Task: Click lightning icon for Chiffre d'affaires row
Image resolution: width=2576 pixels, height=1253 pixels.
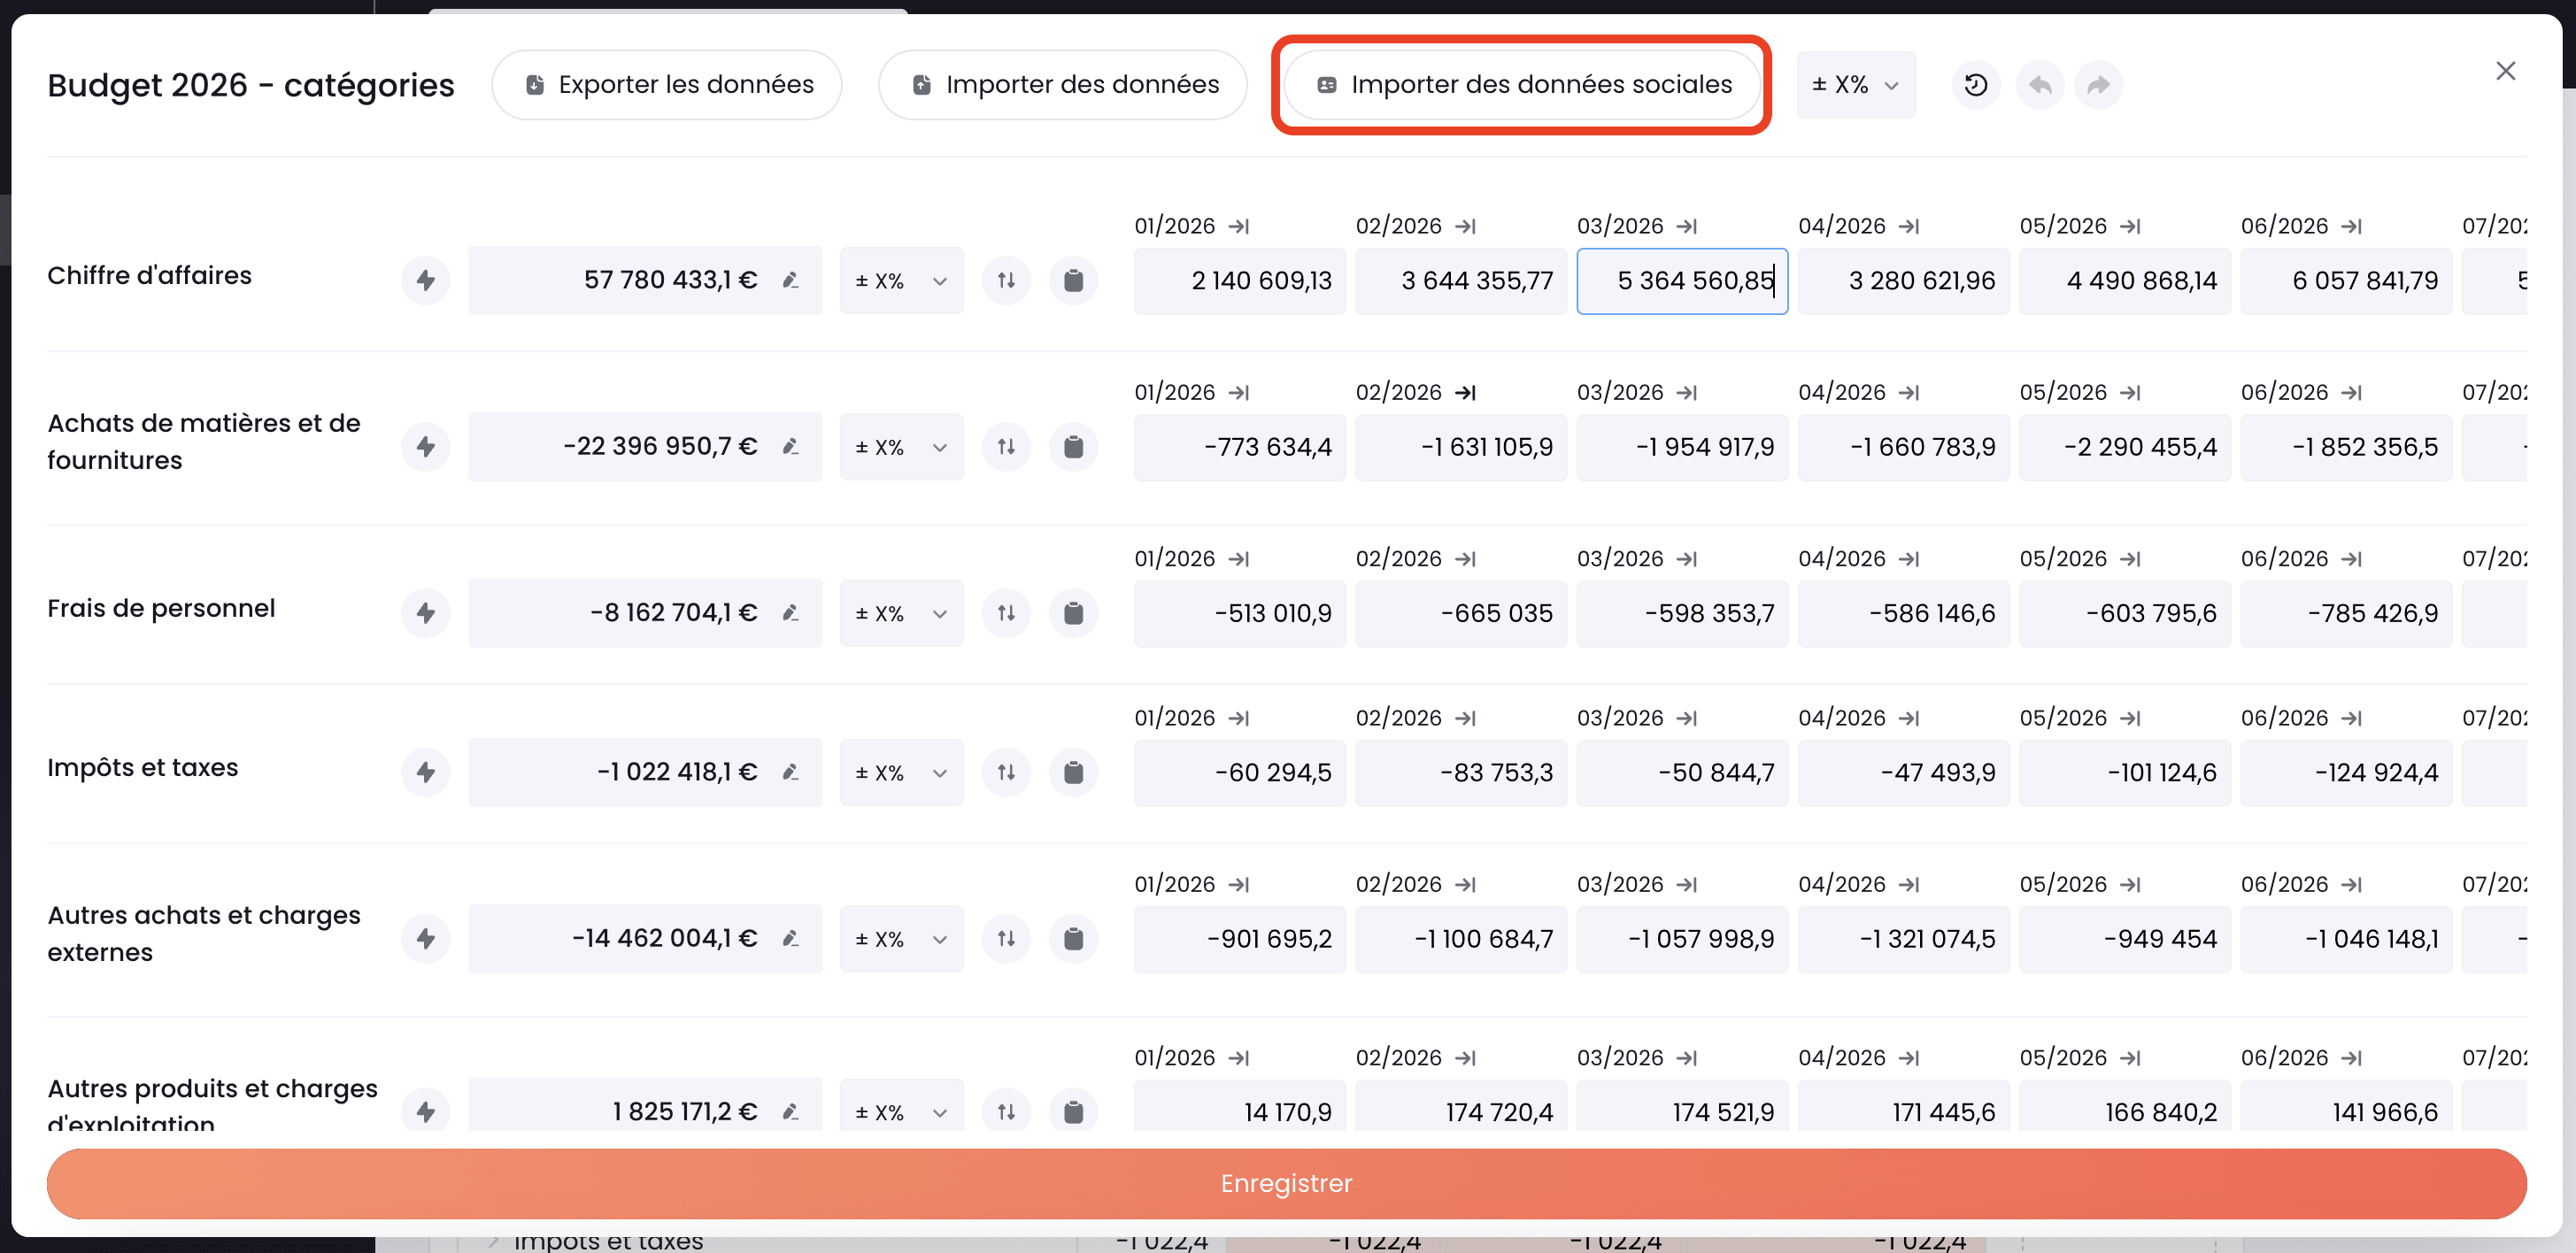Action: coord(425,280)
